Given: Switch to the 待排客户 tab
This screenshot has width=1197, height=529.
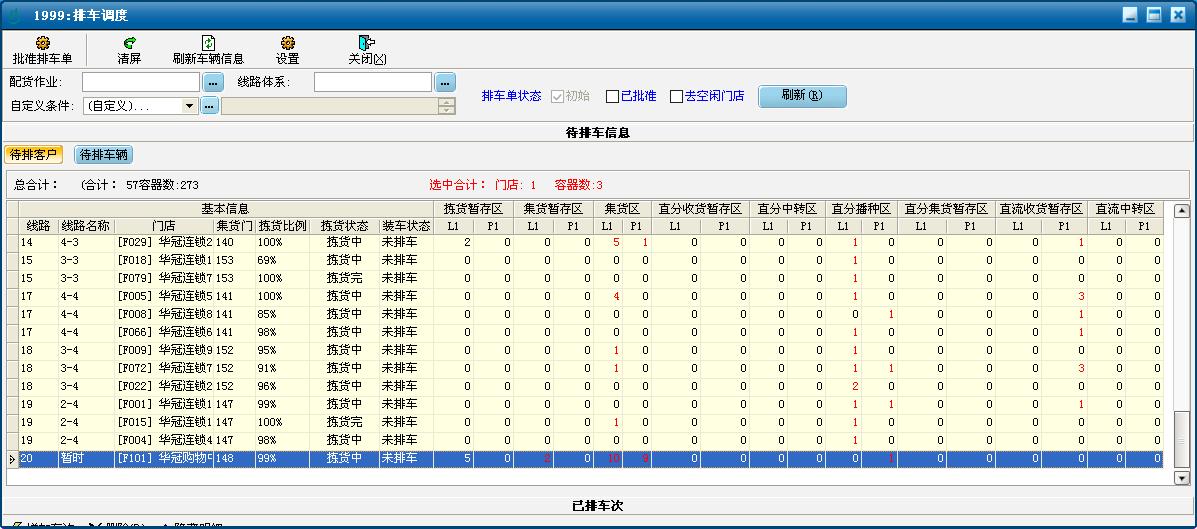Looking at the screenshot, I should tap(34, 155).
